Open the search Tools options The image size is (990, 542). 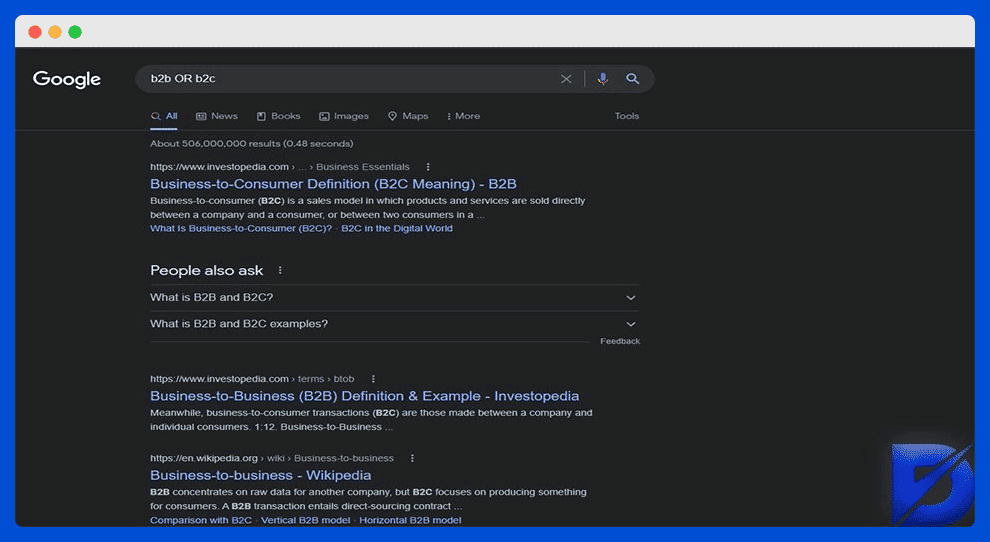(627, 116)
